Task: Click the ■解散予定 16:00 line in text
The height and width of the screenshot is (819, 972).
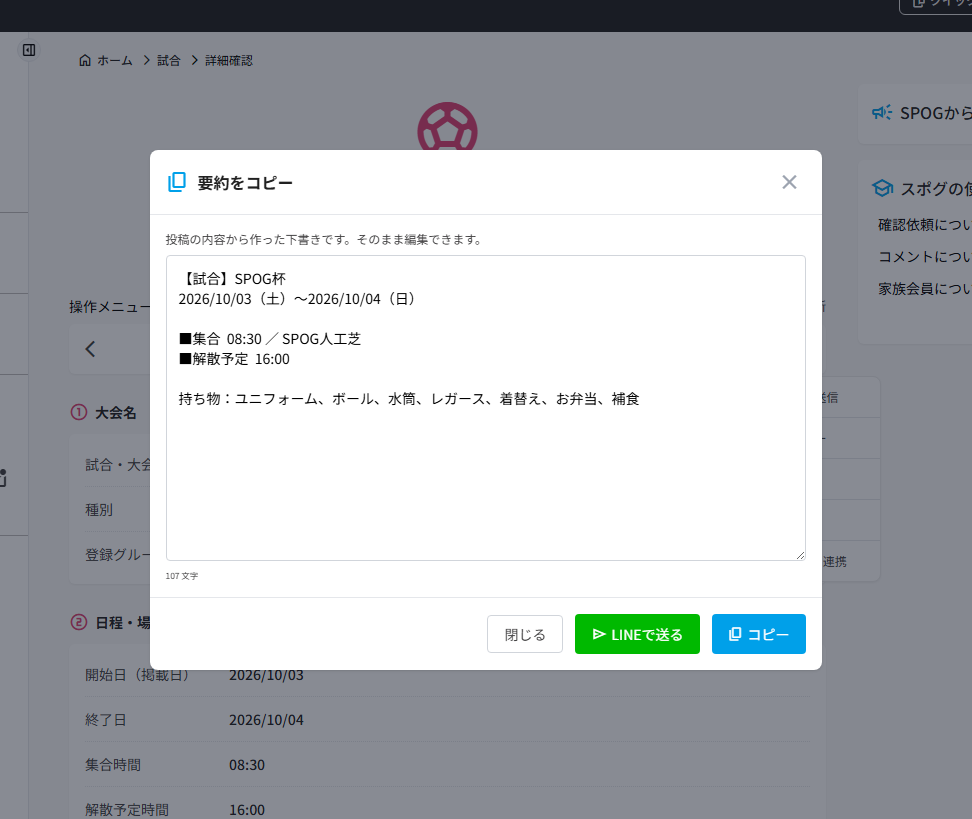Action: tap(234, 359)
